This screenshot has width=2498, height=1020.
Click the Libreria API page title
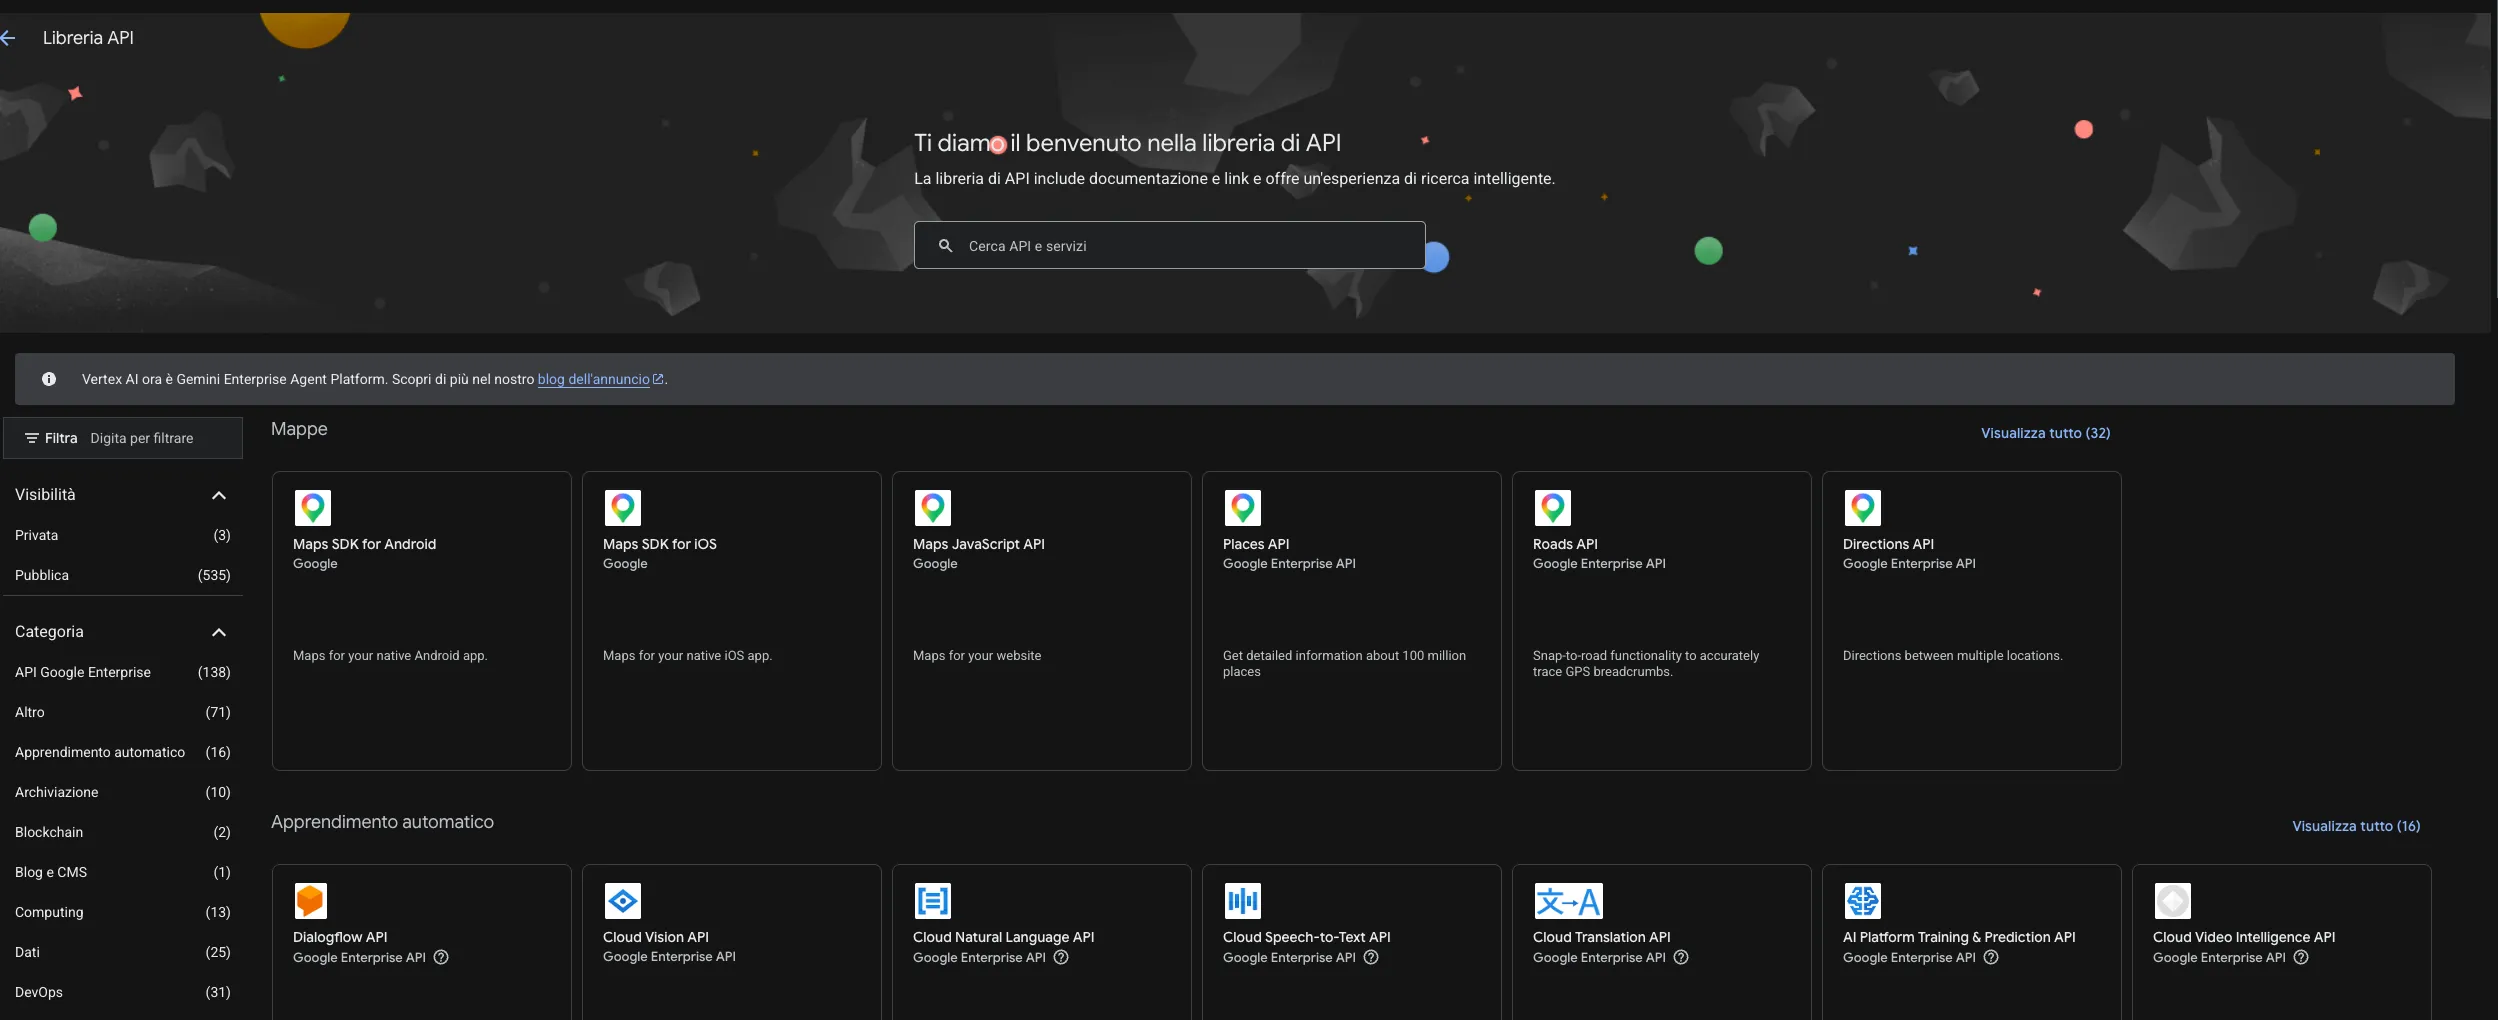(x=88, y=38)
